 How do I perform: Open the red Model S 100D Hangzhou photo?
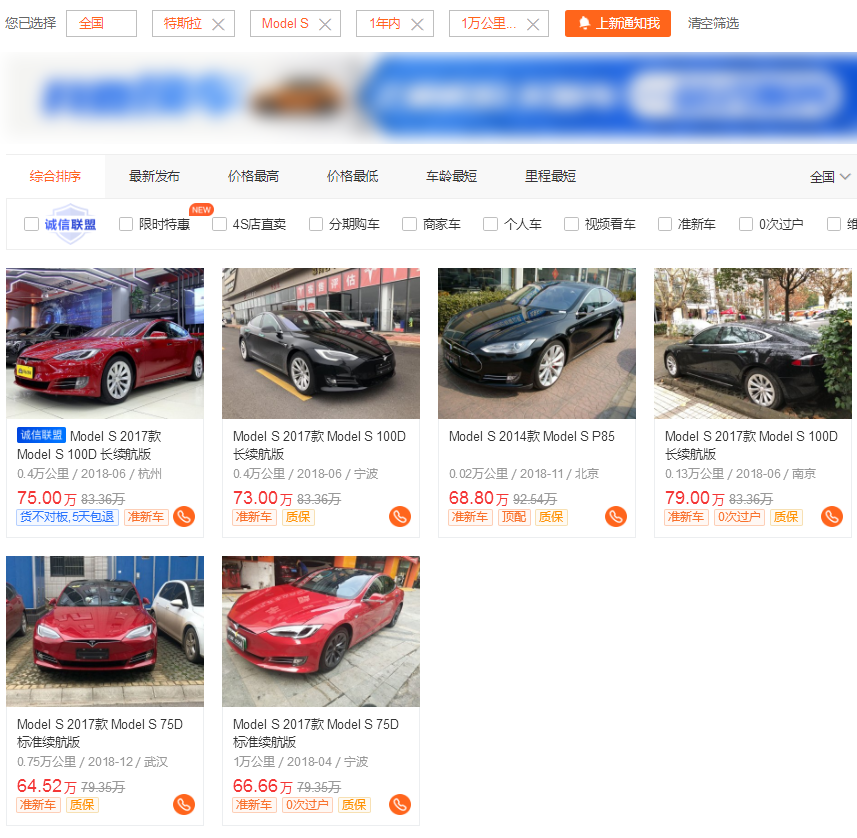coord(105,343)
